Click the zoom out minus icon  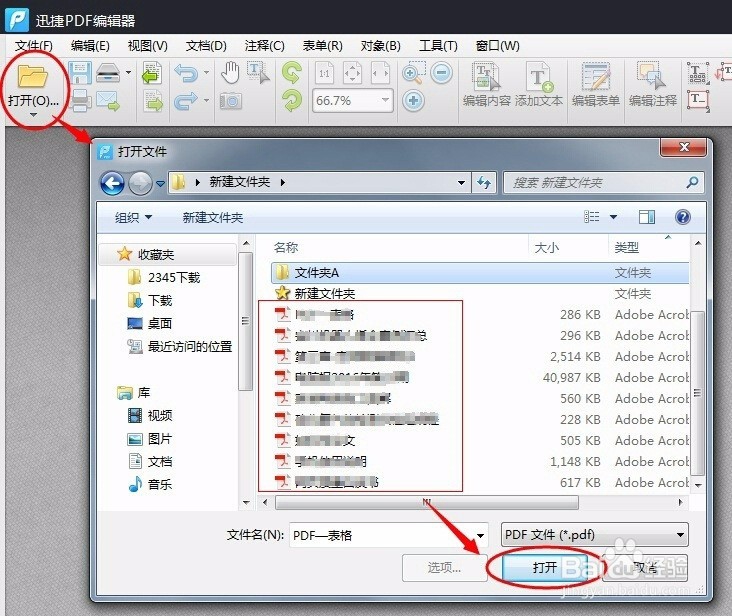click(442, 73)
